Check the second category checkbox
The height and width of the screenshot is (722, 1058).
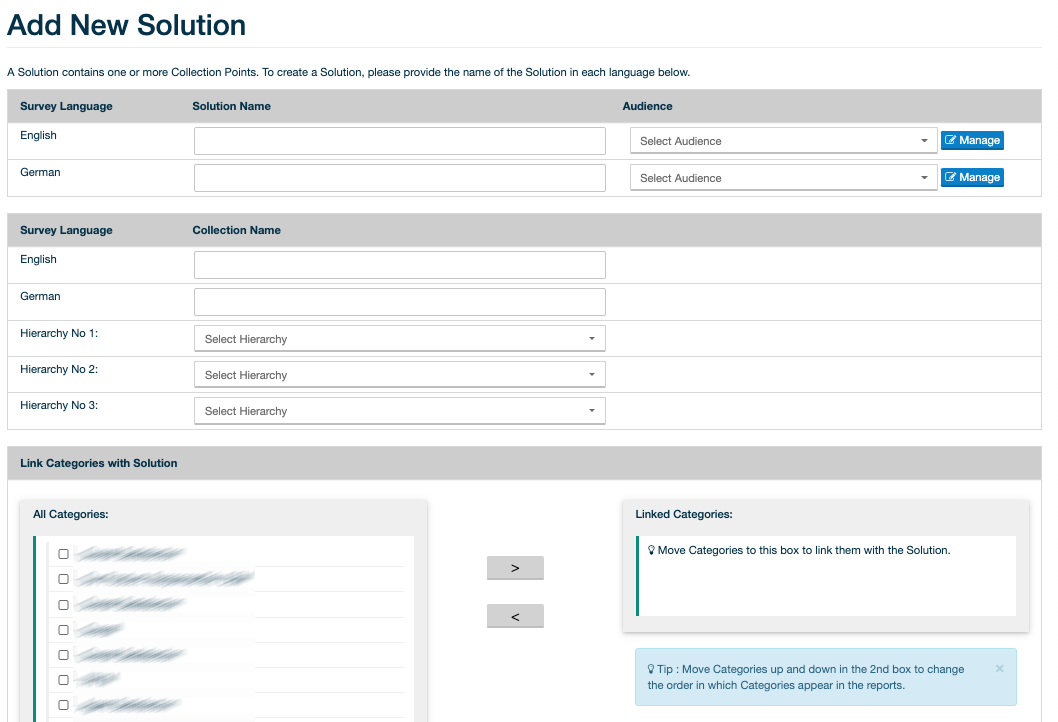64,579
